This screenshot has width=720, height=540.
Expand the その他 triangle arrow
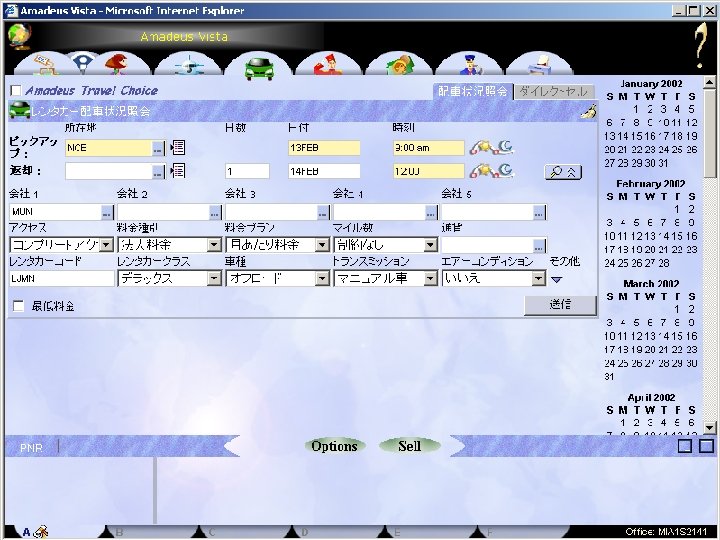click(557, 279)
